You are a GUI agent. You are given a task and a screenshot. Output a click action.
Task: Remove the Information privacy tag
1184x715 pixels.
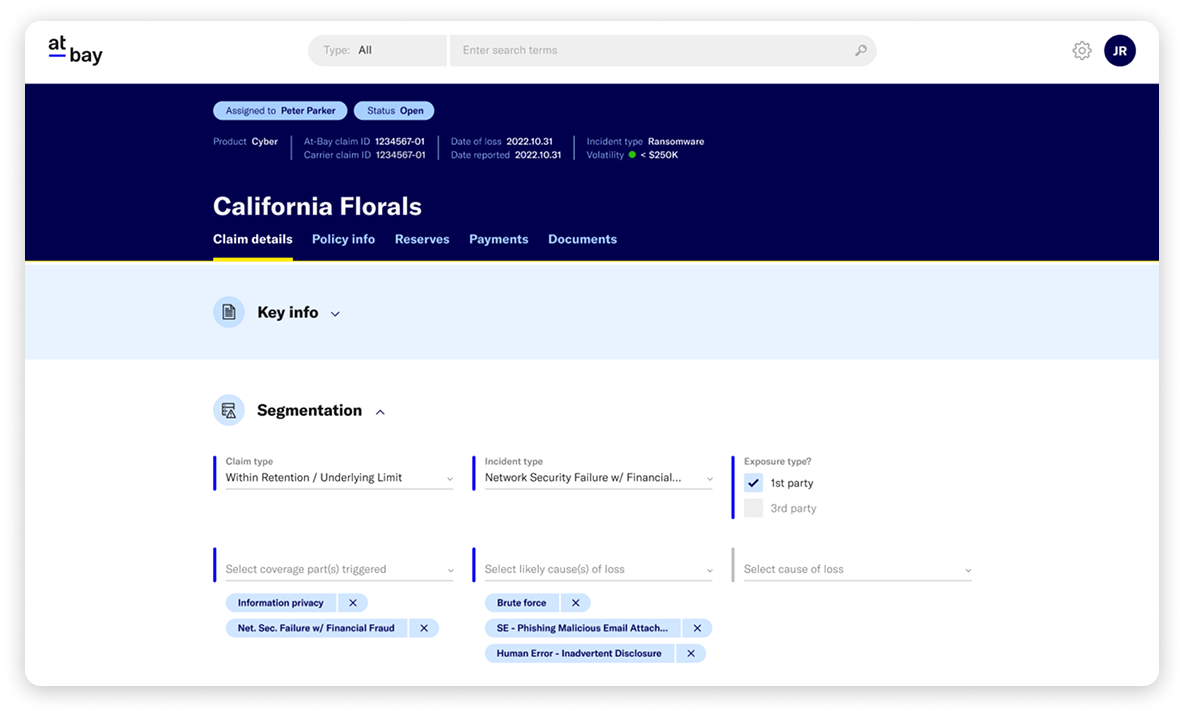pos(353,603)
